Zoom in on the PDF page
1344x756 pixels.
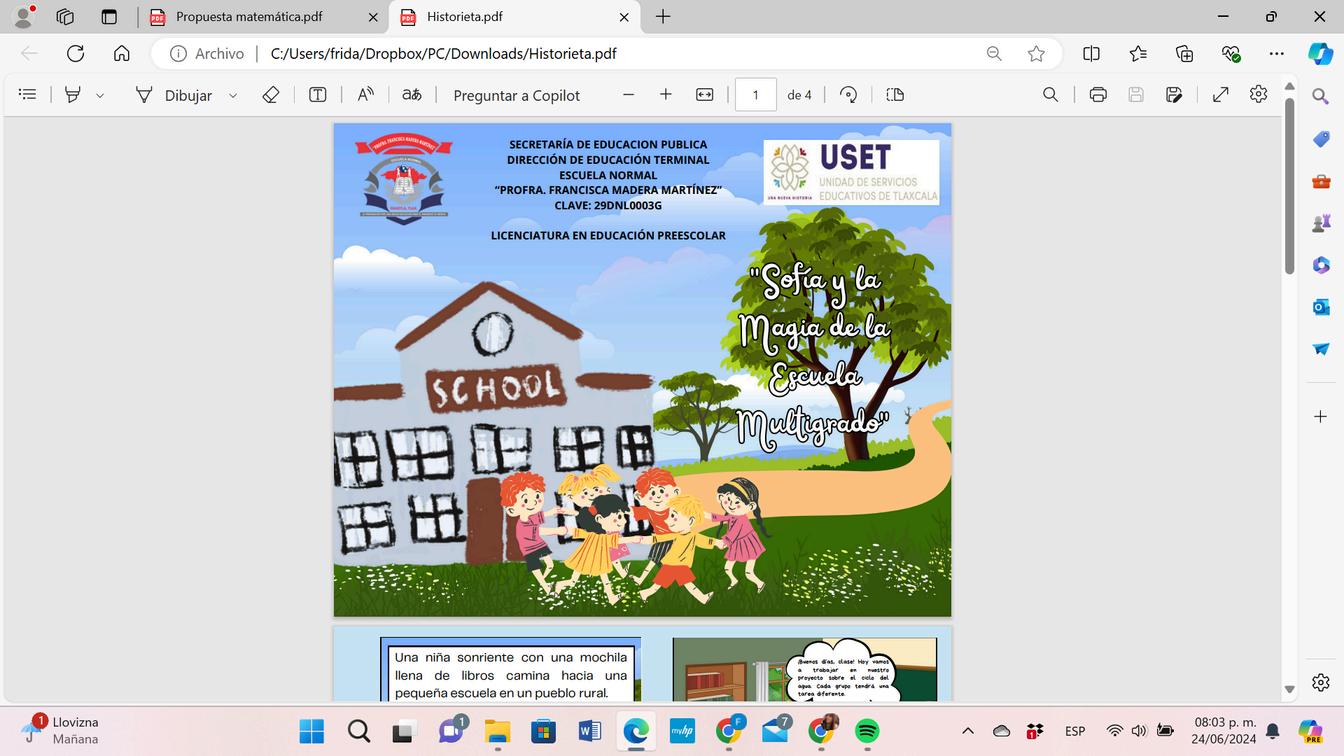tap(666, 95)
